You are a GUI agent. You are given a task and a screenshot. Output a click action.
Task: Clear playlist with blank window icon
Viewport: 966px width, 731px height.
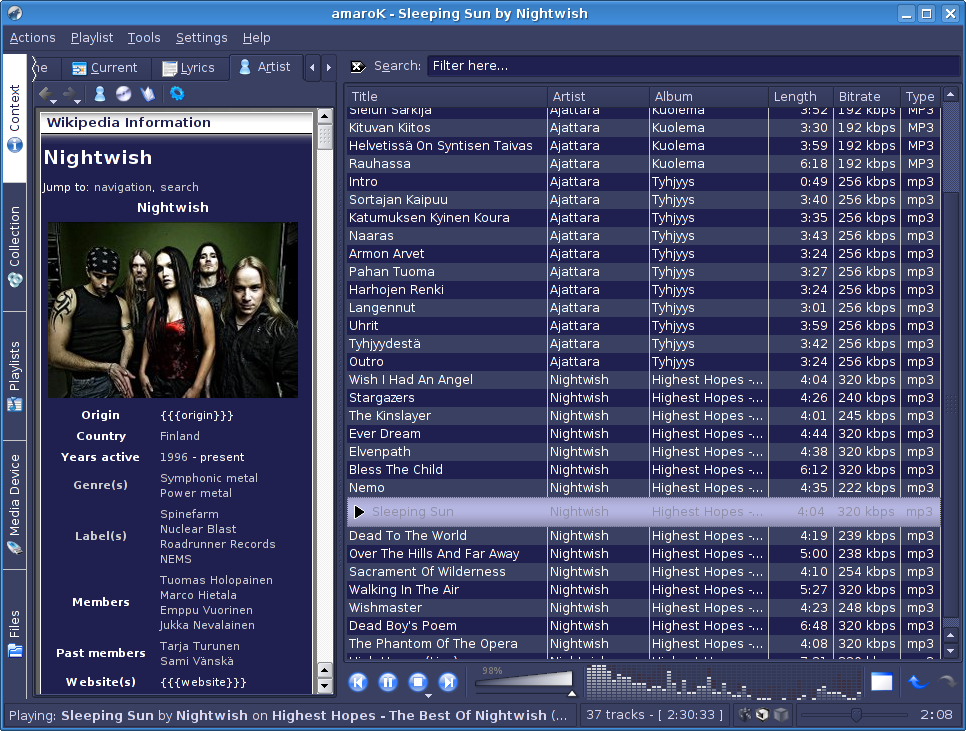point(882,682)
